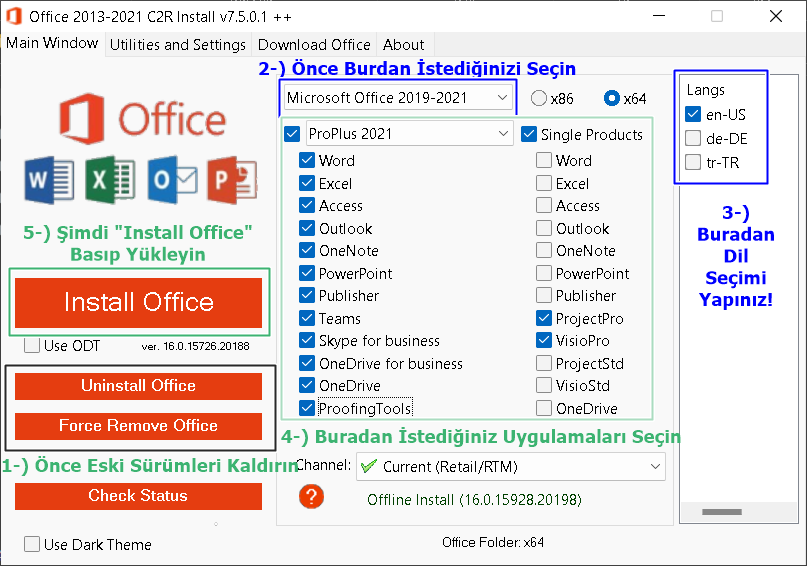Viewport: 807px width, 566px height.
Task: Uncheck Publisher in the ProPlus list
Action: point(307,296)
